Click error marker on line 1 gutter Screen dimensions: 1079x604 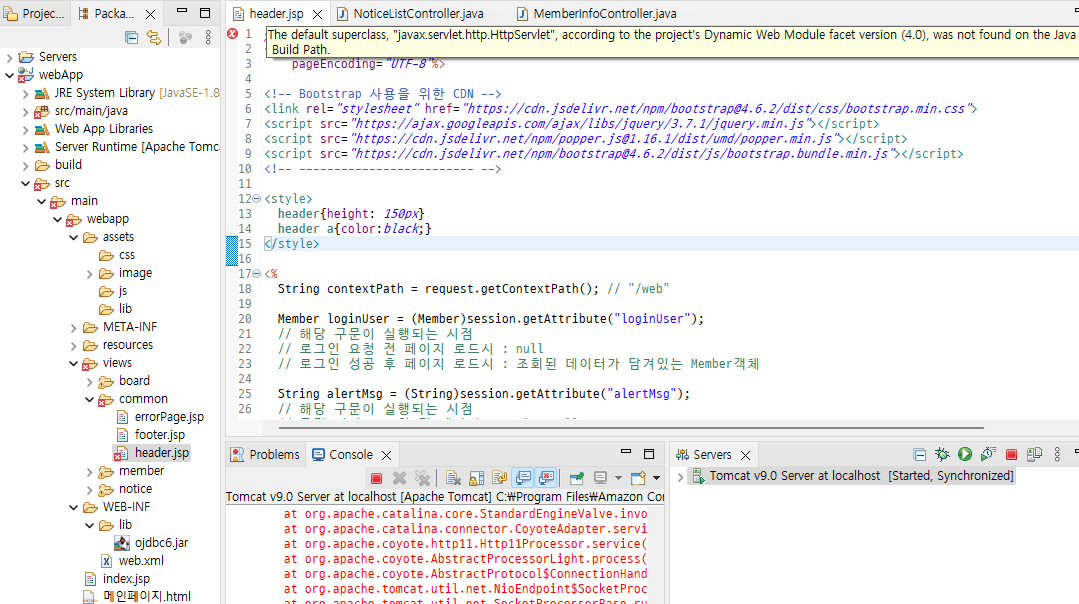pos(233,34)
